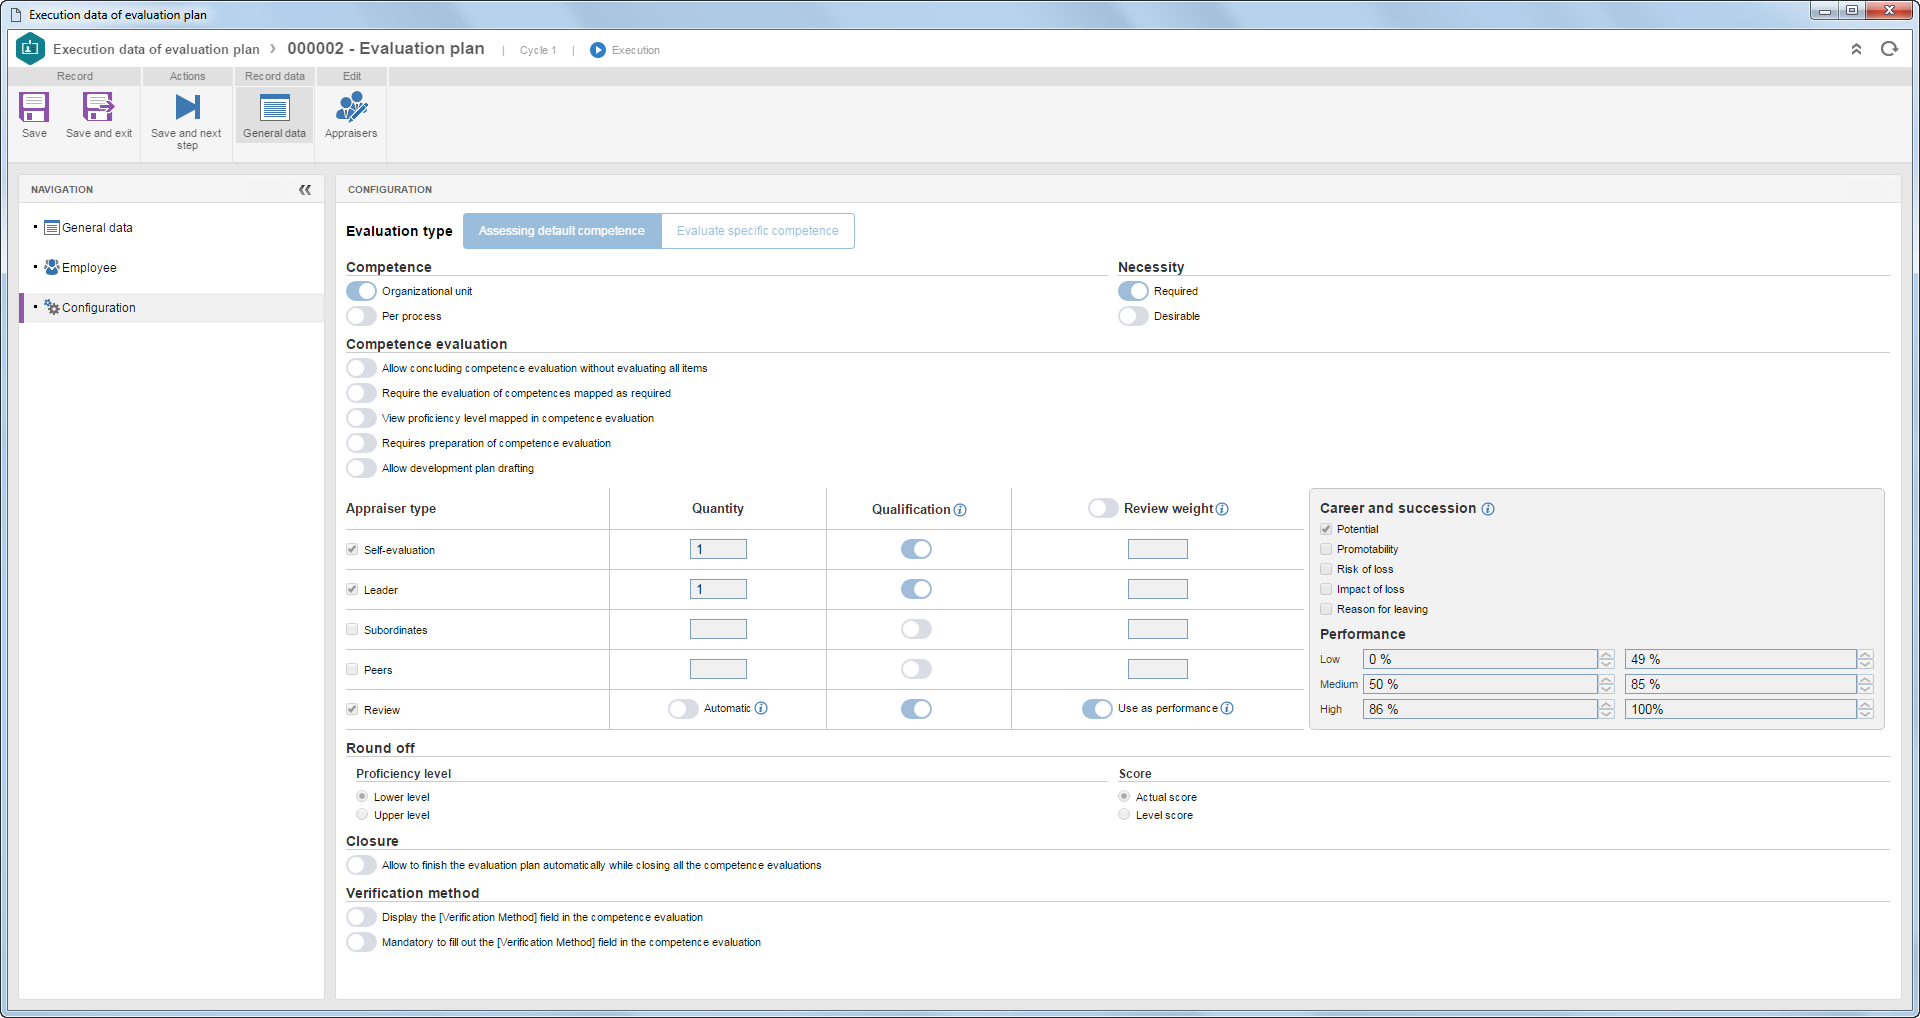Check Risk of loss checkbox
This screenshot has height=1018, width=1920.
[x=1326, y=569]
